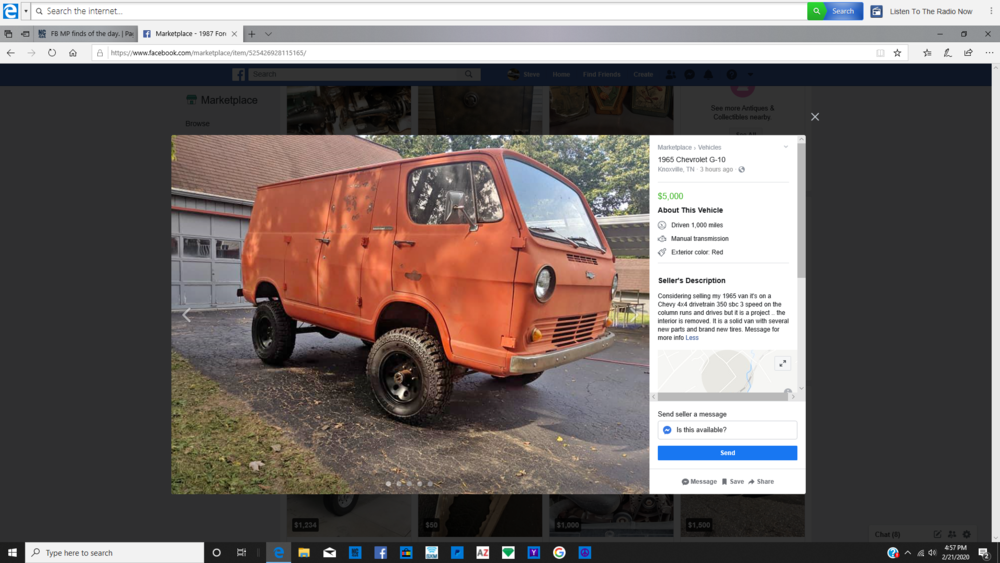This screenshot has height=563, width=1000.
Task: Click the green Search button
Action: [x=835, y=11]
